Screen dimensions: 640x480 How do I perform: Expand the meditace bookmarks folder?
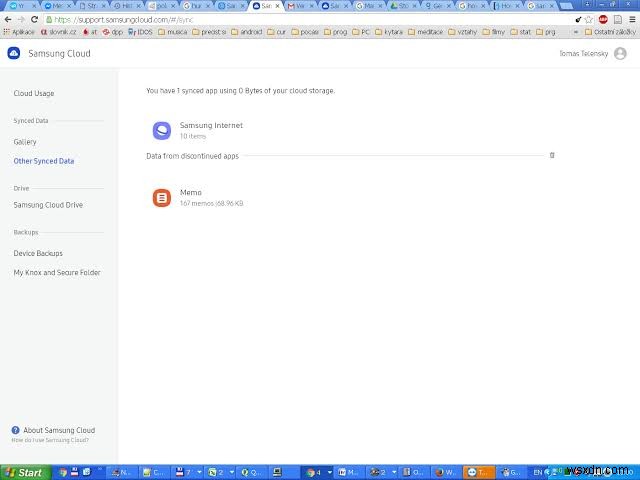click(425, 32)
